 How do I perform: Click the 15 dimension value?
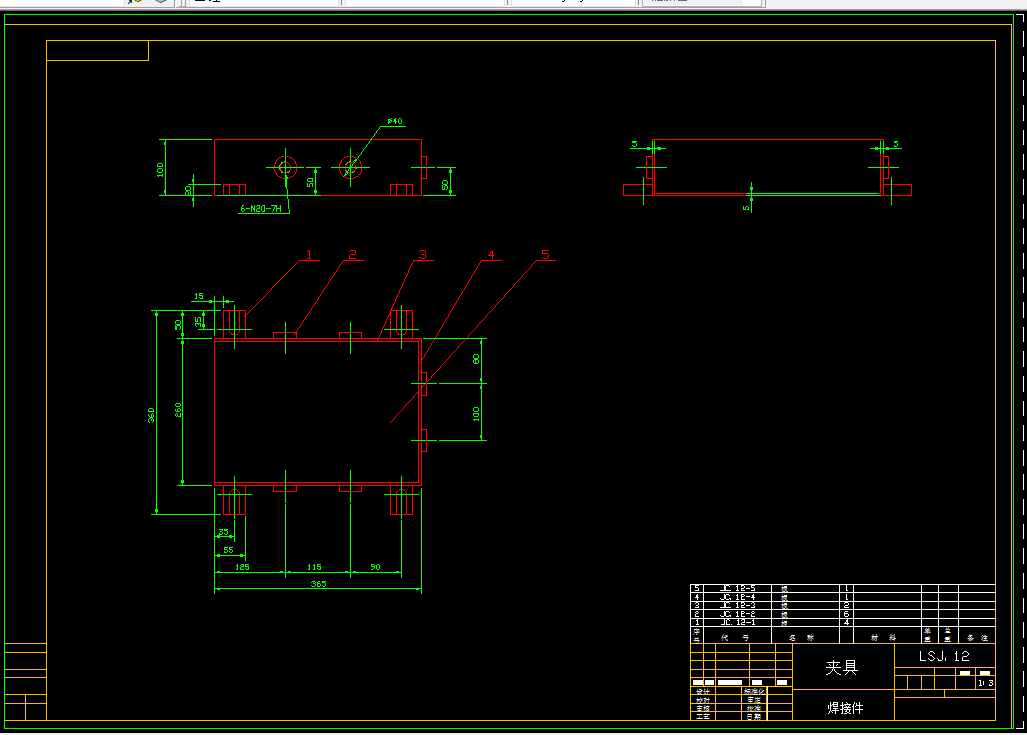[x=198, y=296]
